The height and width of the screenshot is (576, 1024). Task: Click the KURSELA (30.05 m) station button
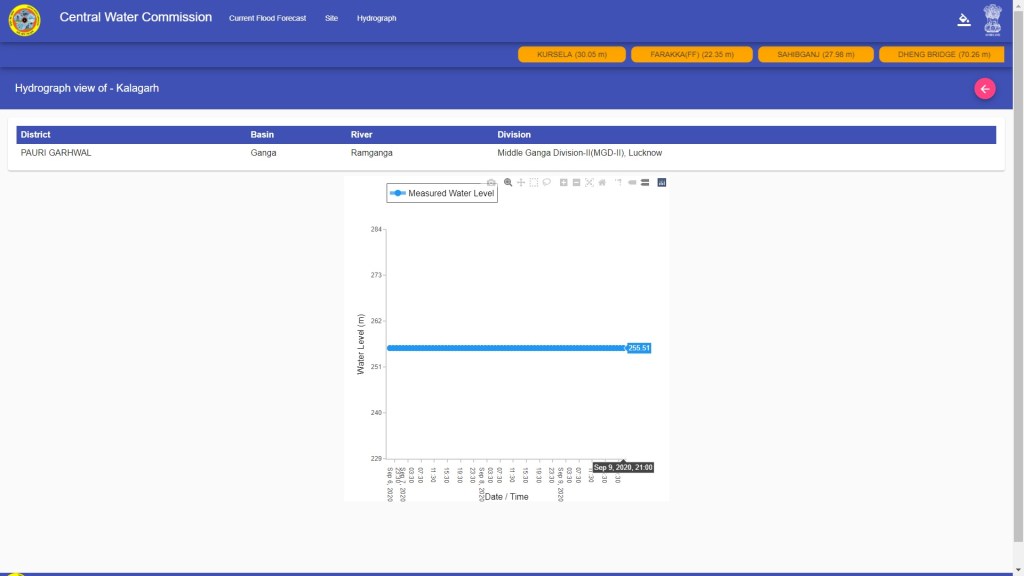pos(572,54)
